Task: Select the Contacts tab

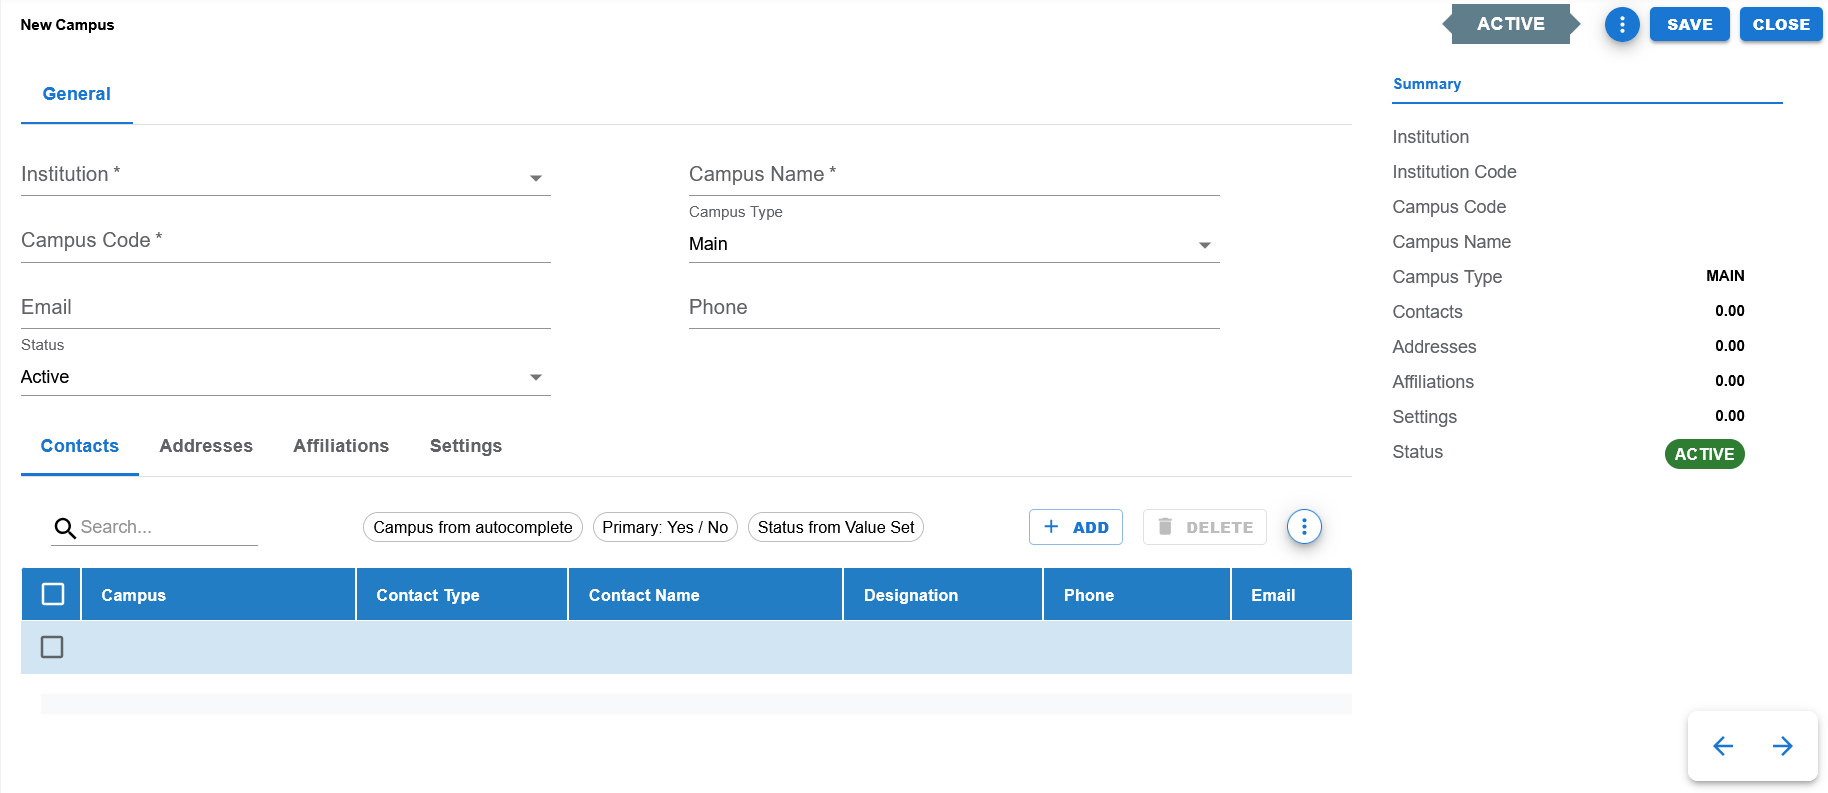Action: pos(80,446)
